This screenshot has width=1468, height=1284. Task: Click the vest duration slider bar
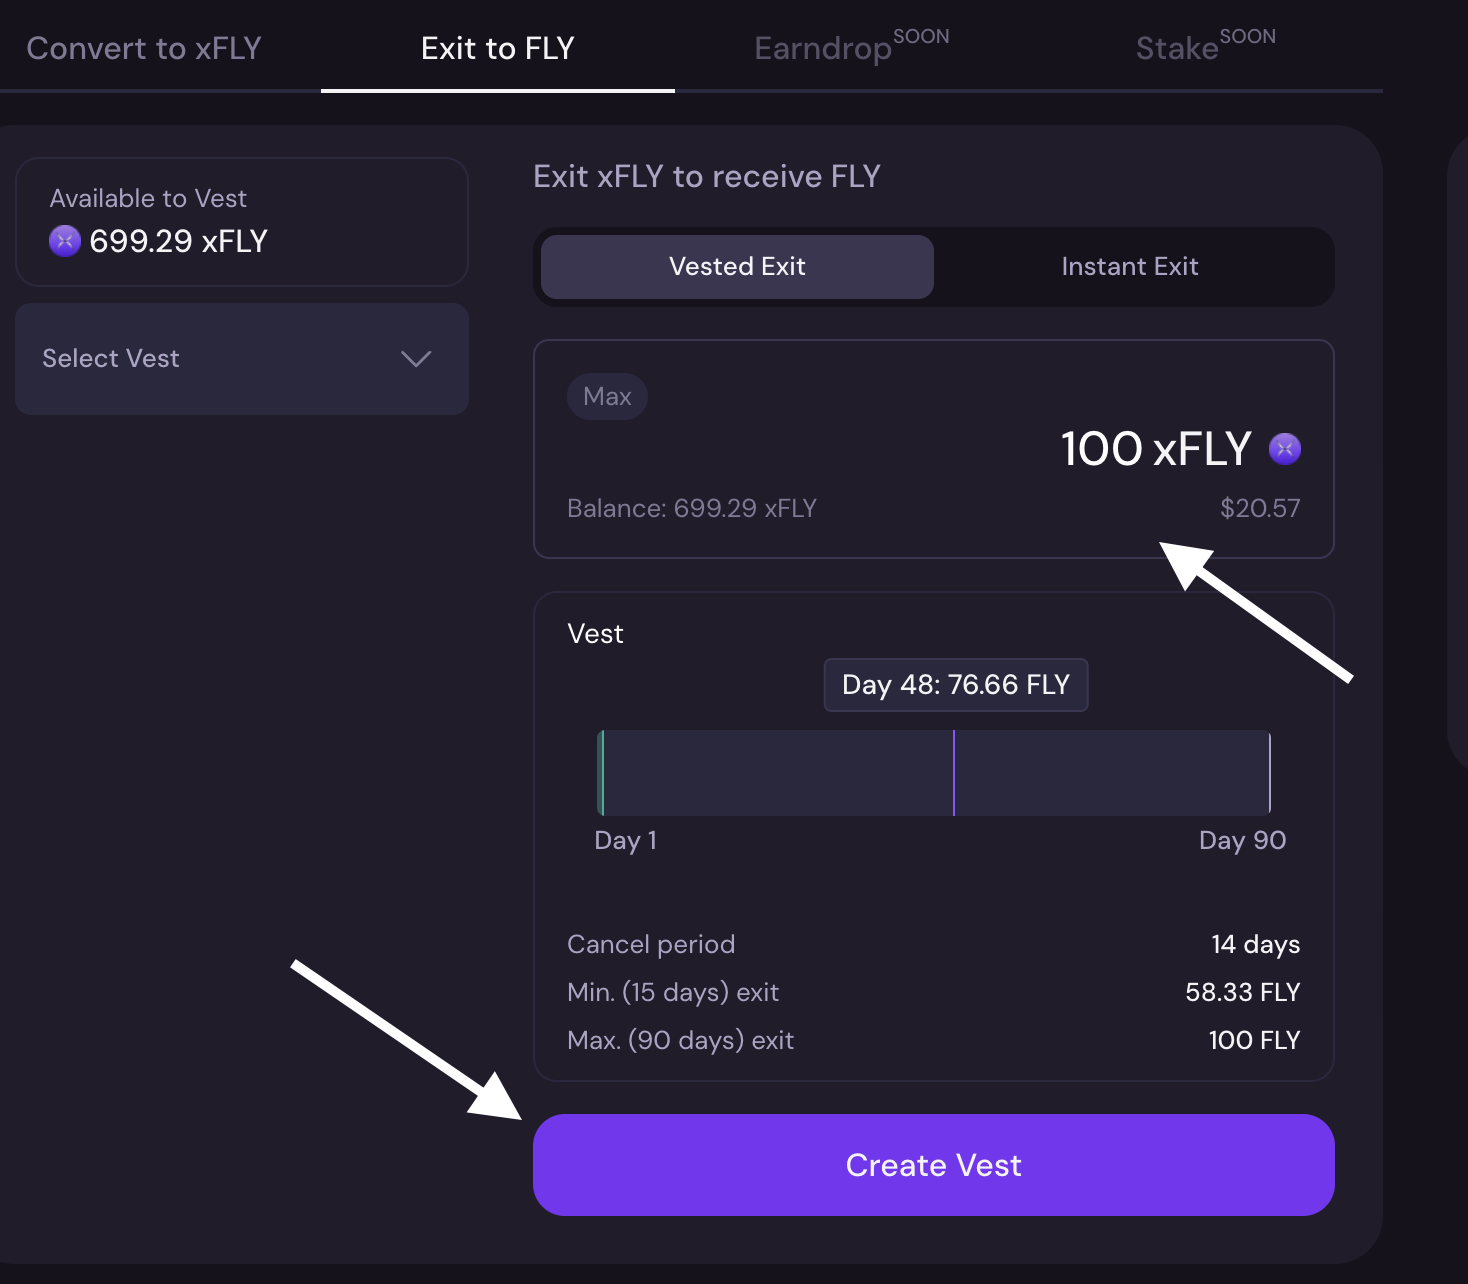(x=780, y=773)
